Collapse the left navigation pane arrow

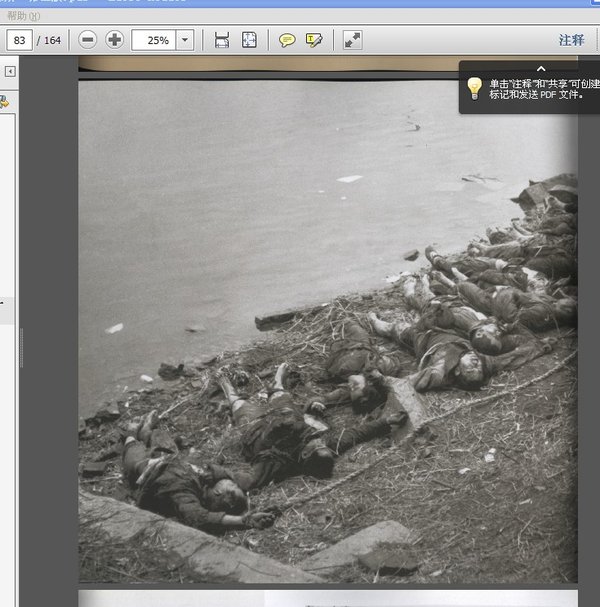(10, 71)
